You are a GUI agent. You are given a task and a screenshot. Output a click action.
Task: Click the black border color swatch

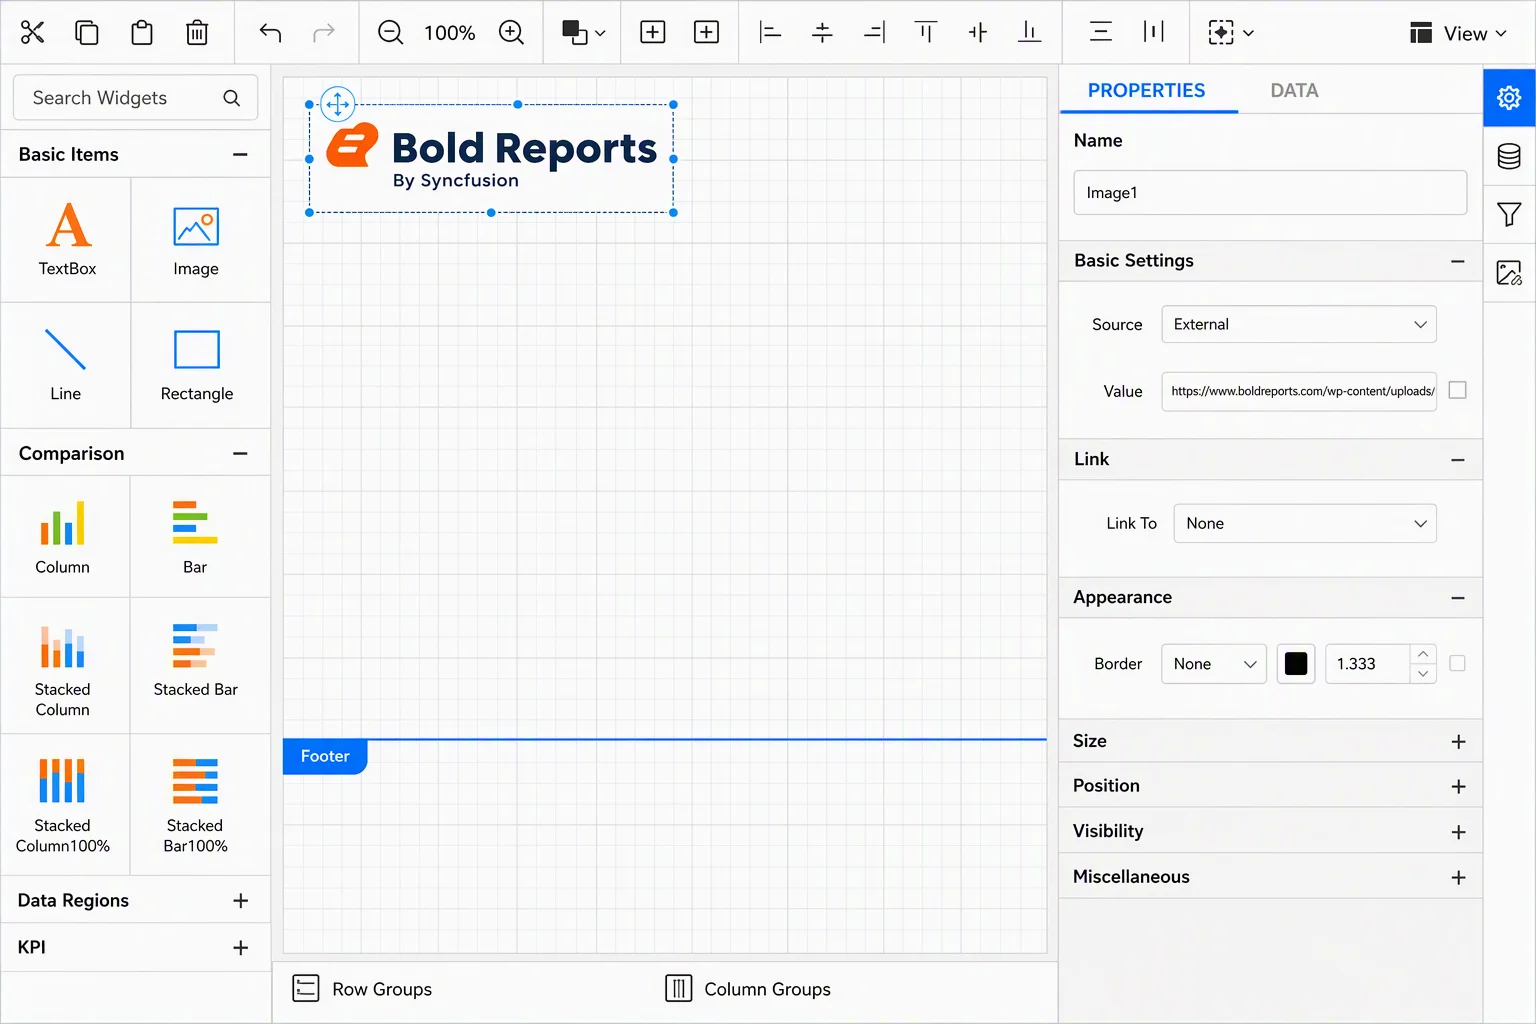tap(1295, 663)
